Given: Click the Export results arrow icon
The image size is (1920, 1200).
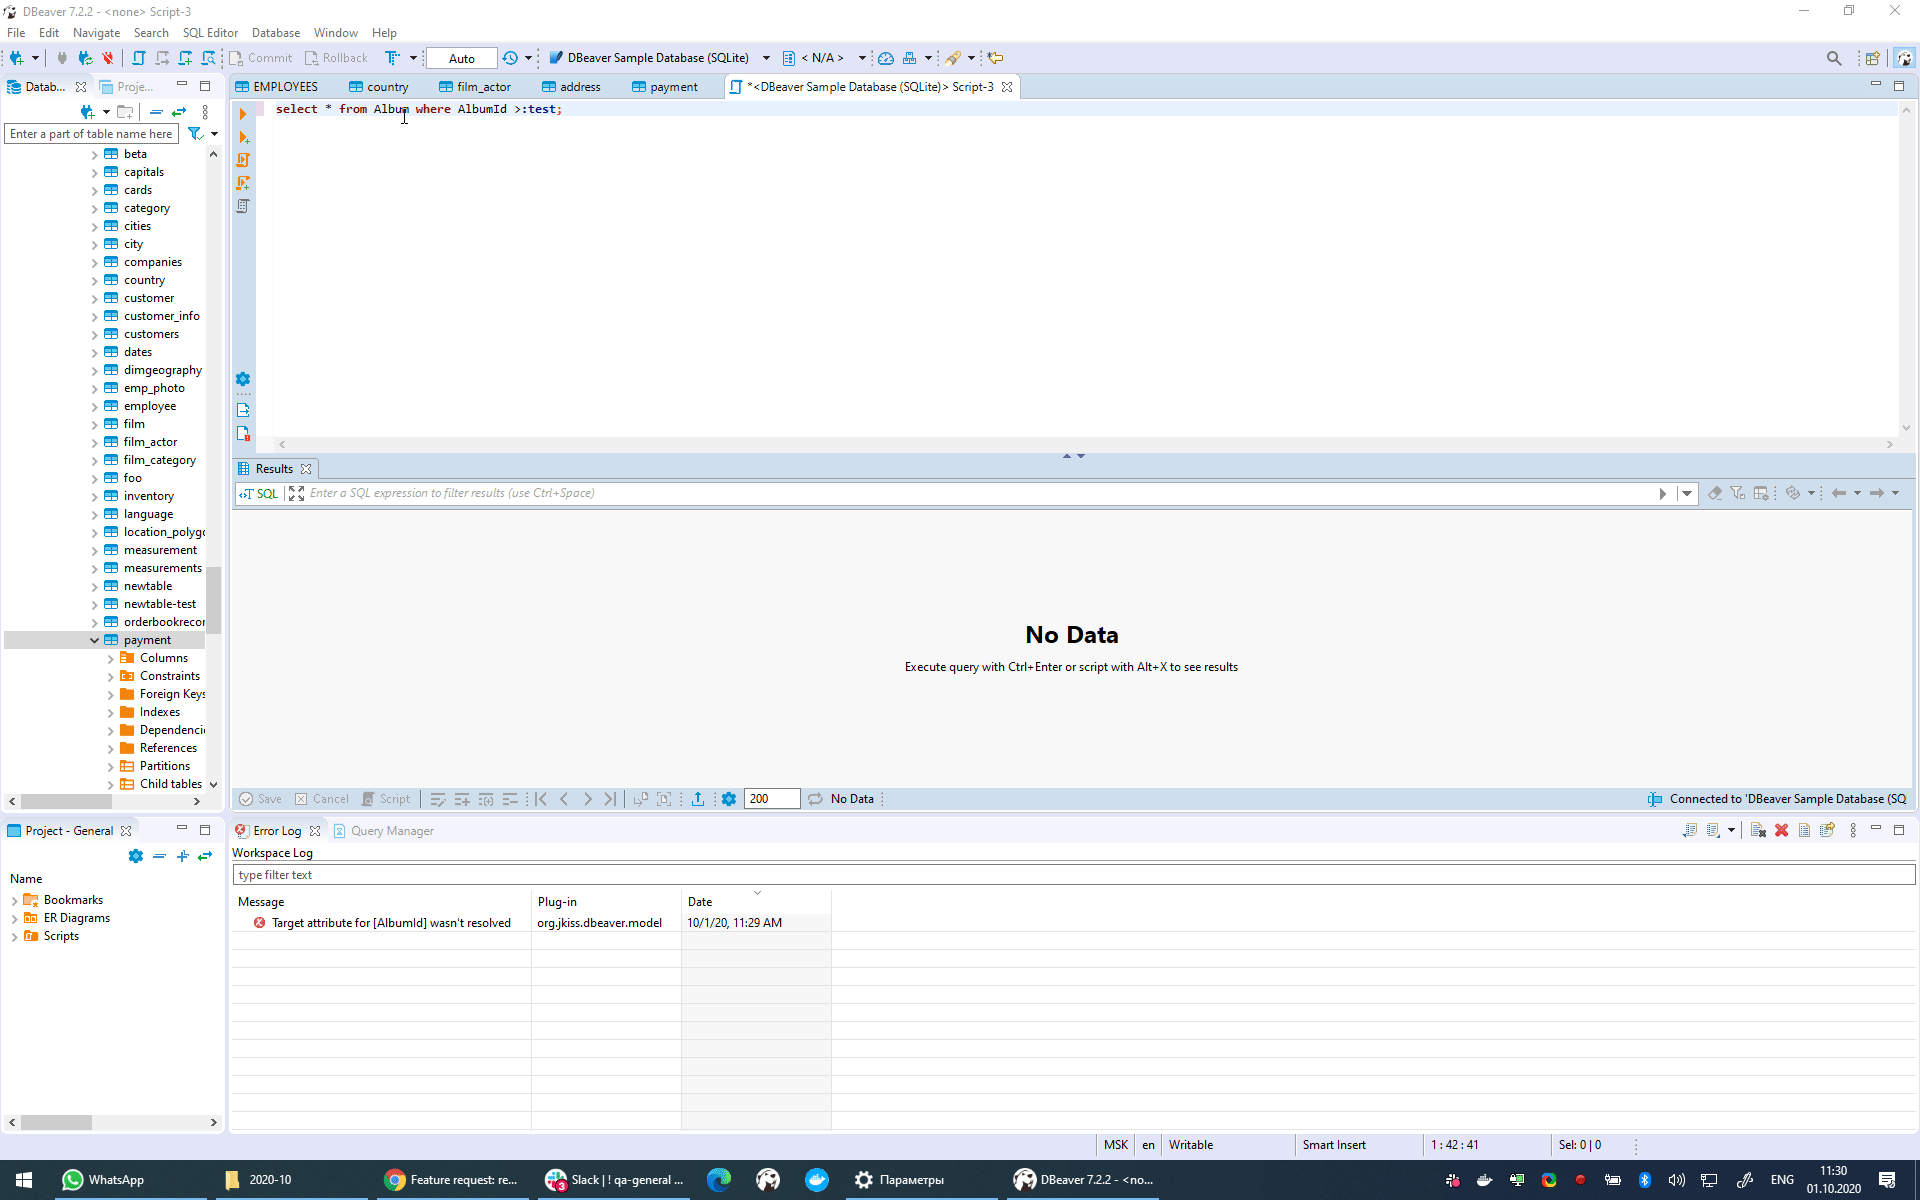Looking at the screenshot, I should tap(698, 799).
